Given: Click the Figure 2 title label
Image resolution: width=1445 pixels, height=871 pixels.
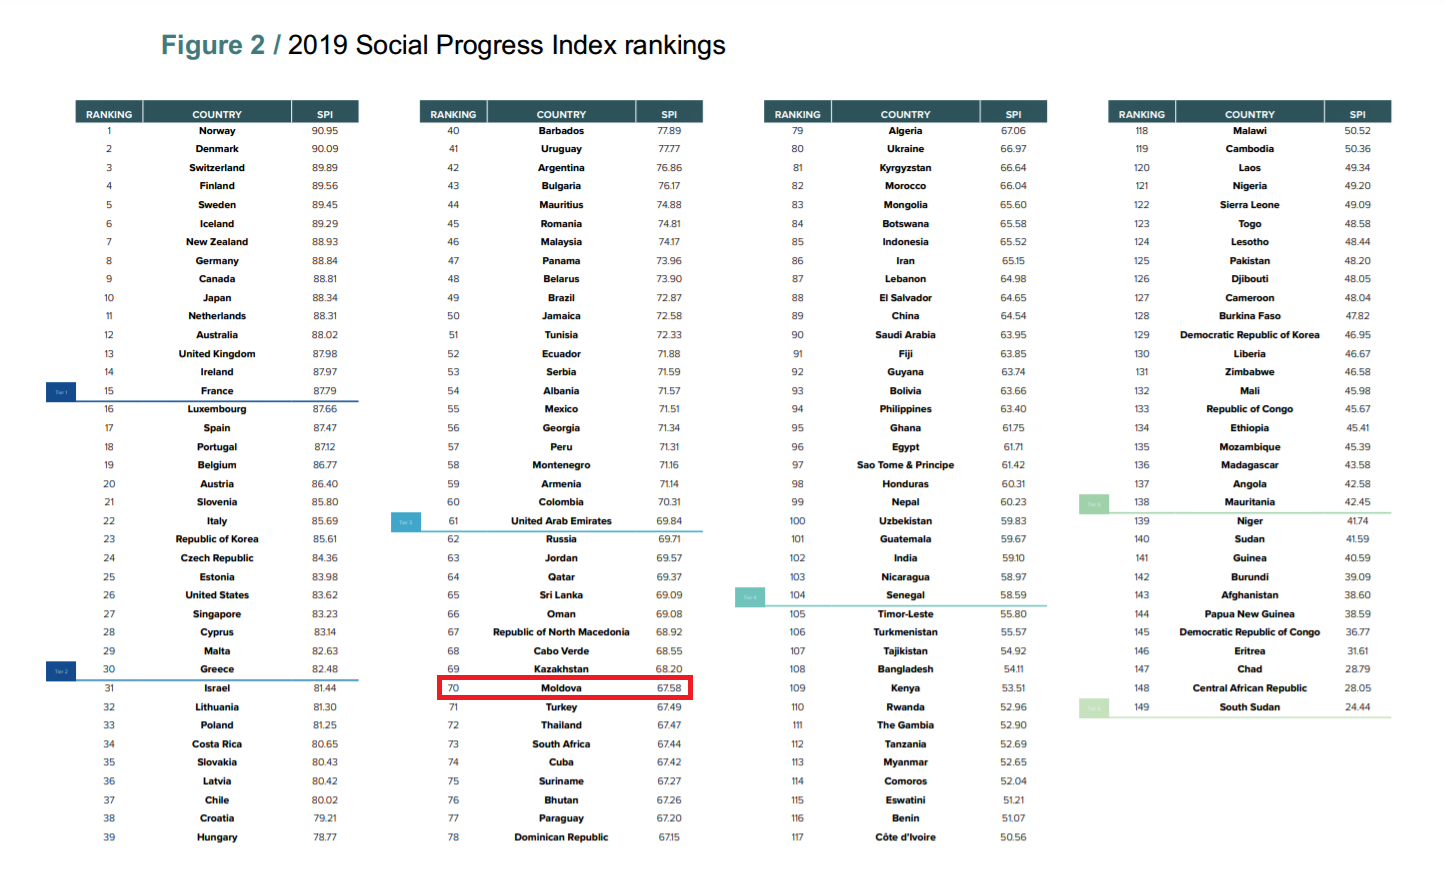Looking at the screenshot, I should point(213,45).
